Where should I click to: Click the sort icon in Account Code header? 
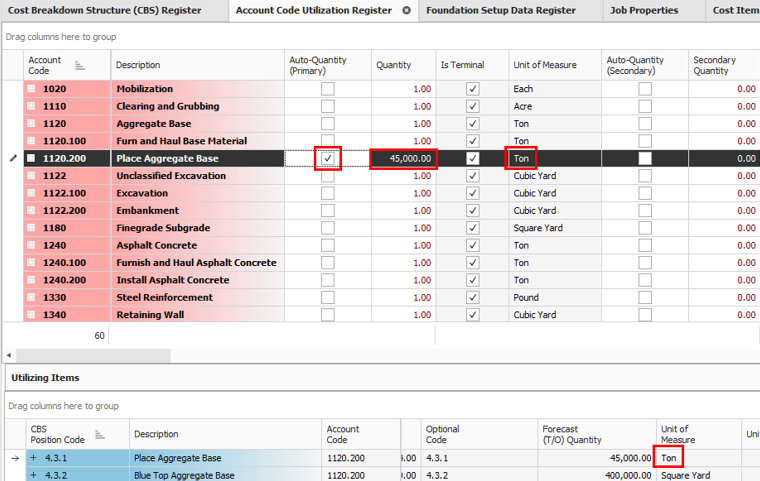click(x=80, y=66)
